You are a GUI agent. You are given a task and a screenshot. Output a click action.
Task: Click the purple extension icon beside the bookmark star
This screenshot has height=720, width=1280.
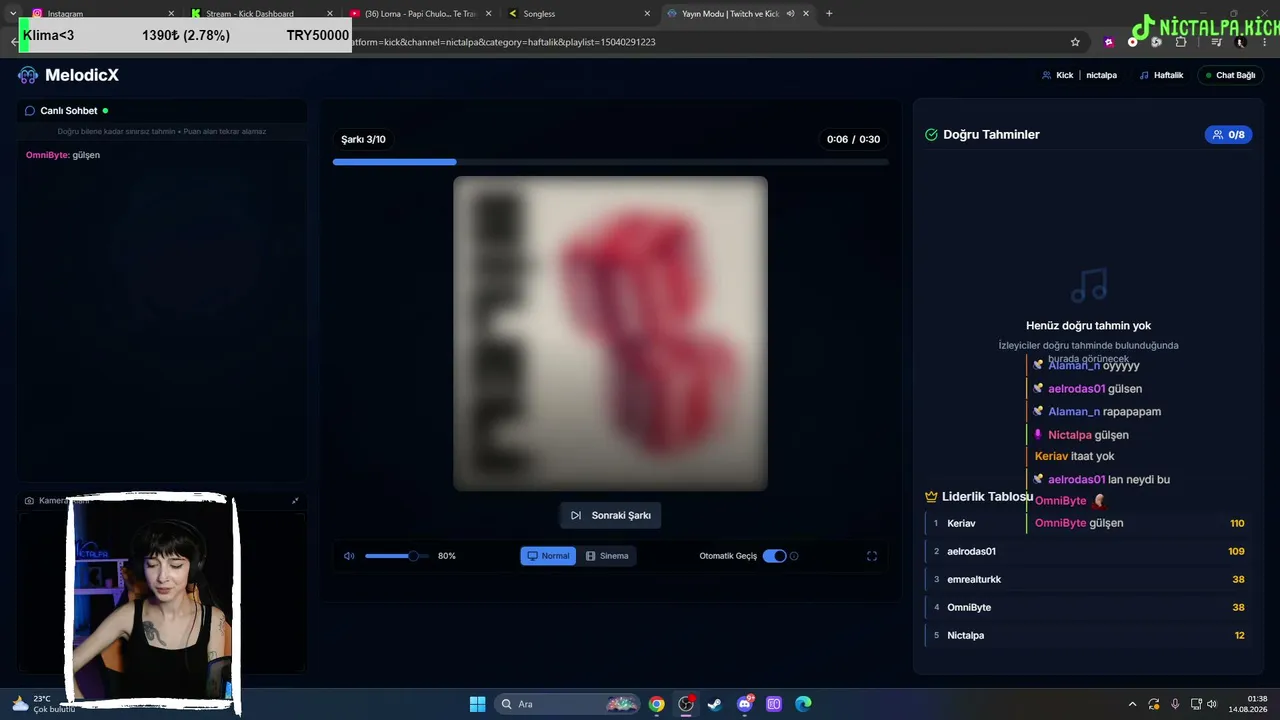tap(1108, 42)
